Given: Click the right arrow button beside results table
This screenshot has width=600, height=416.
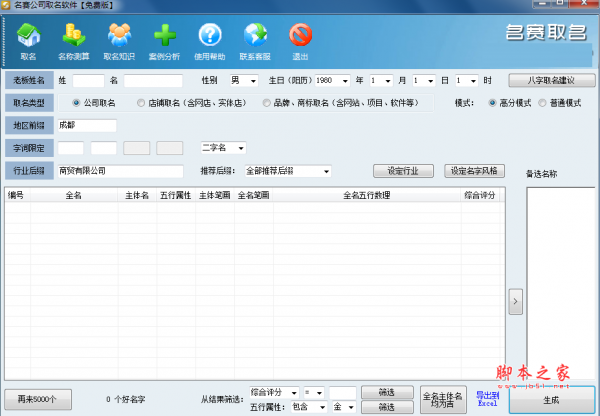Looking at the screenshot, I should click(x=515, y=299).
